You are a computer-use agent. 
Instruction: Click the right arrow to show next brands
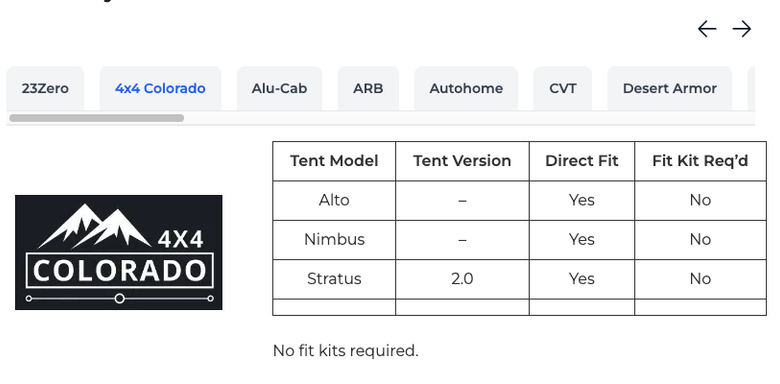pos(742,29)
